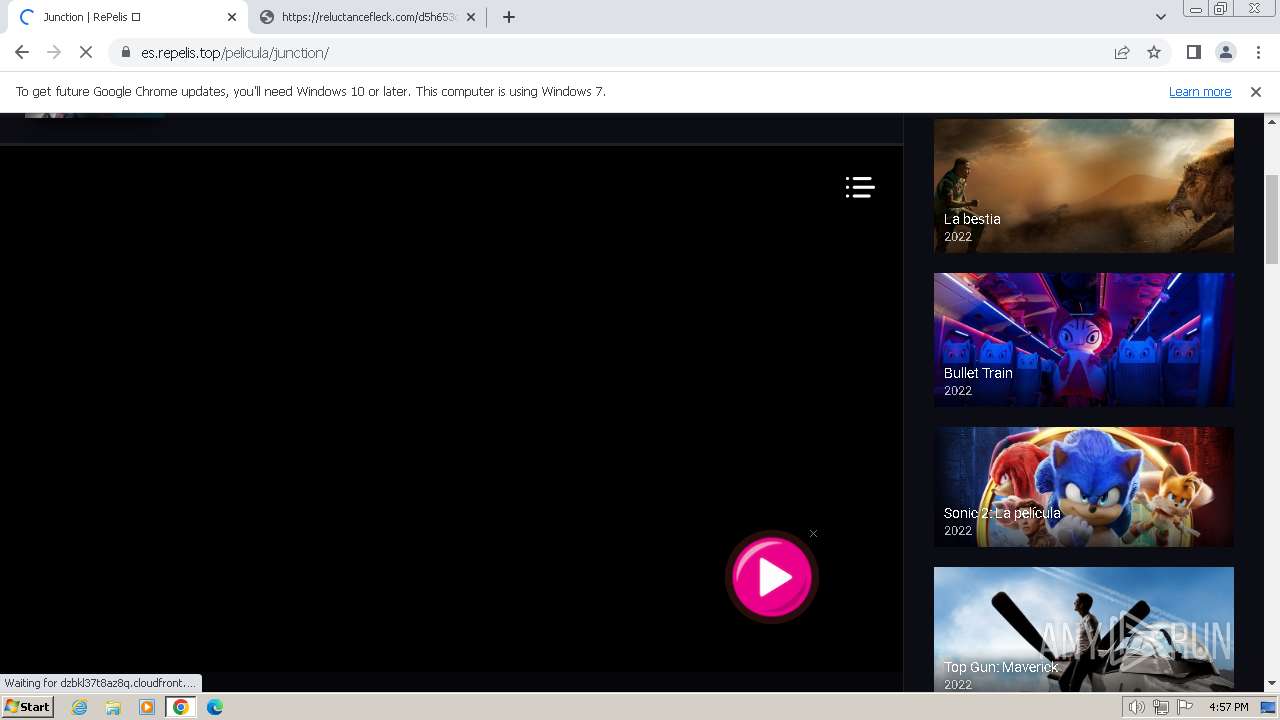Bookmark this page with star
Image resolution: width=1280 pixels, height=720 pixels.
click(x=1154, y=53)
